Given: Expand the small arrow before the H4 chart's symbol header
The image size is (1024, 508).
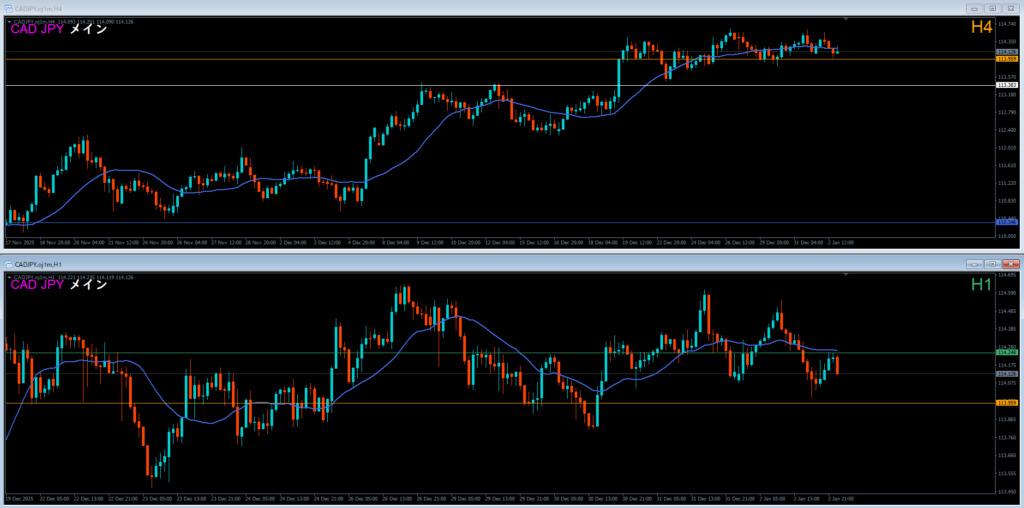Looking at the screenshot, I should pos(7,19).
